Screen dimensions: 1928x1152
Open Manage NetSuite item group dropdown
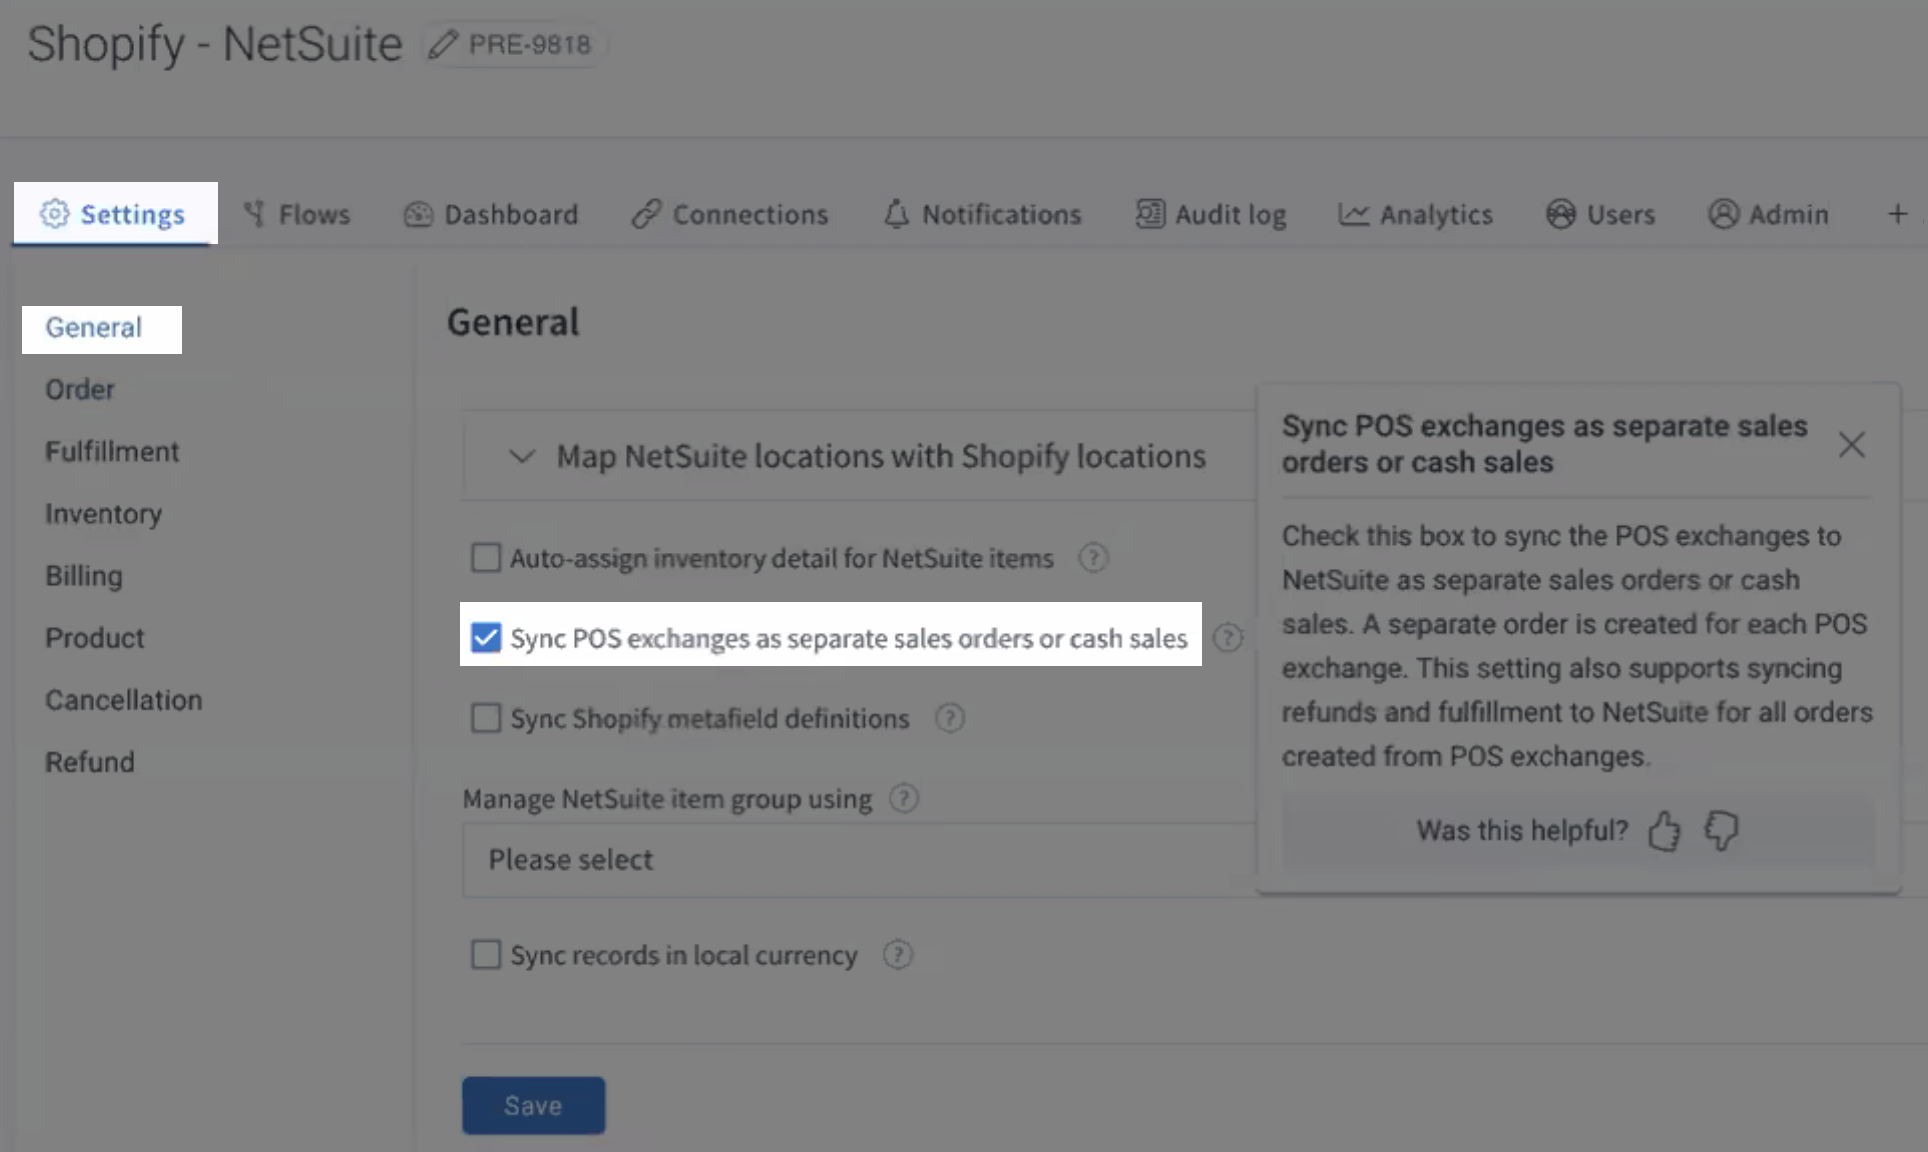859,860
